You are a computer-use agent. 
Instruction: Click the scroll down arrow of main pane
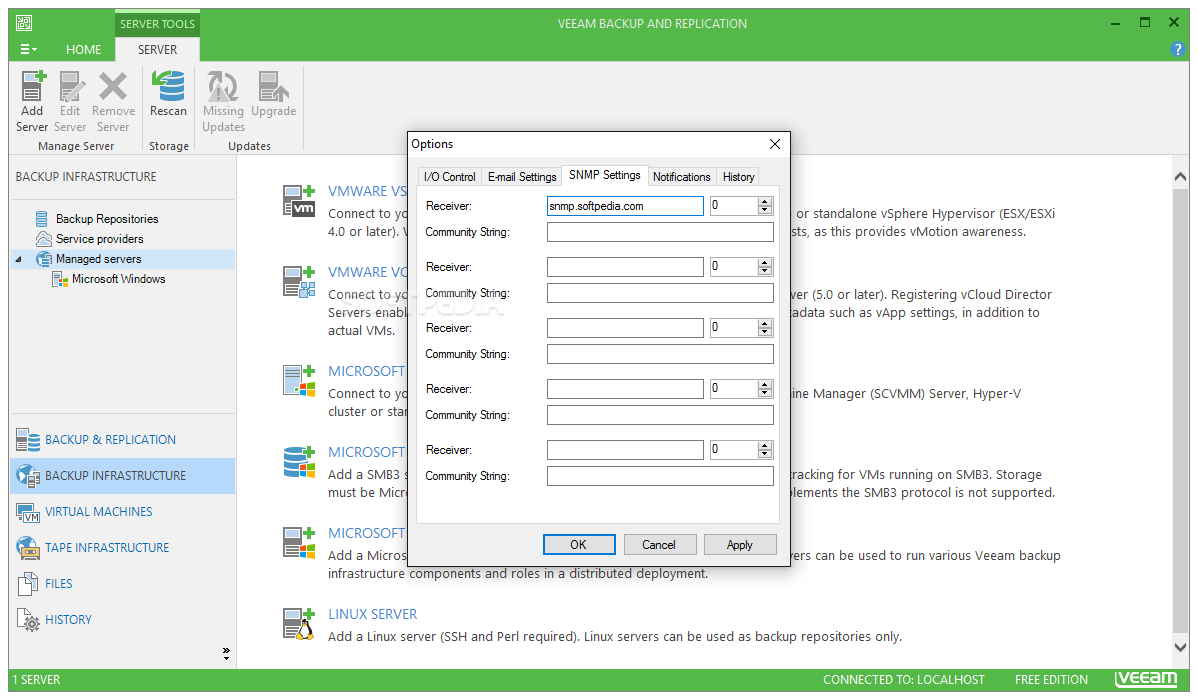click(x=1180, y=647)
